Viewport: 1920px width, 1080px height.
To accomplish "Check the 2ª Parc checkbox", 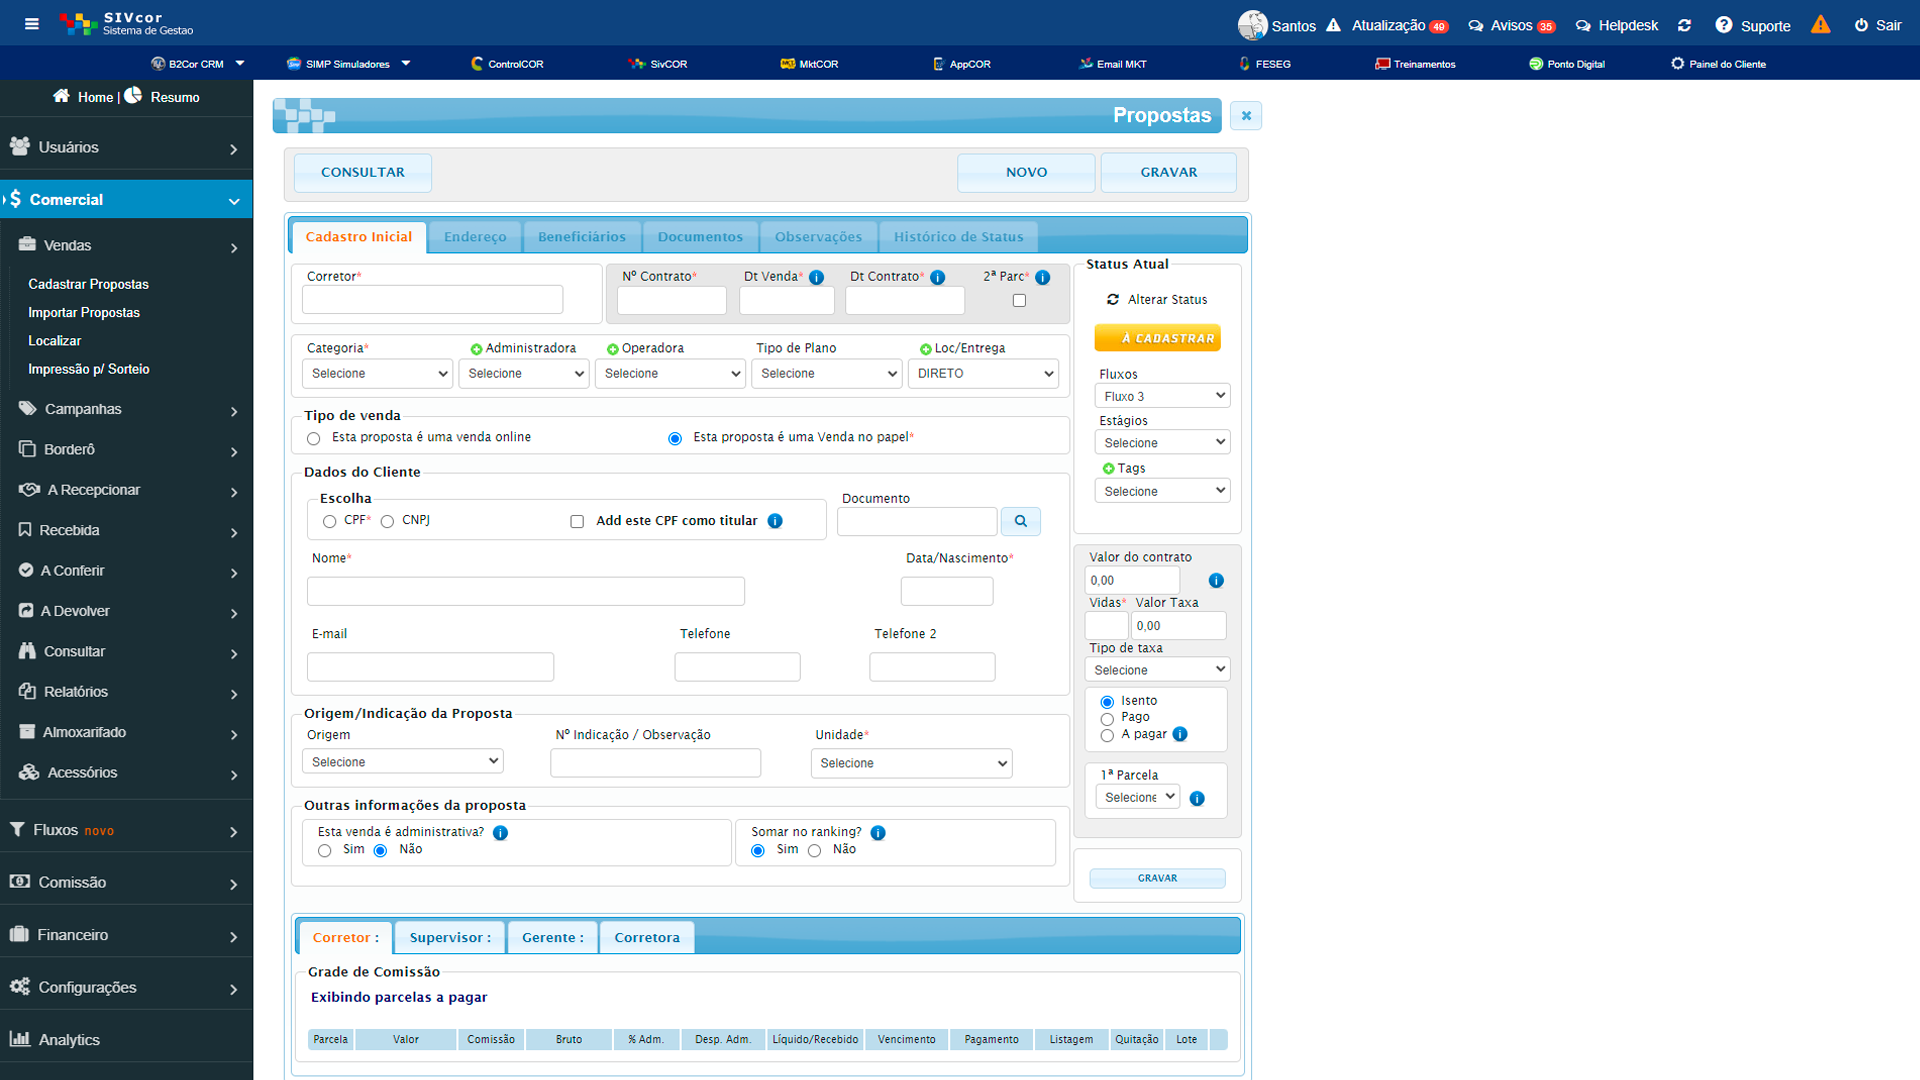I will click(1019, 301).
